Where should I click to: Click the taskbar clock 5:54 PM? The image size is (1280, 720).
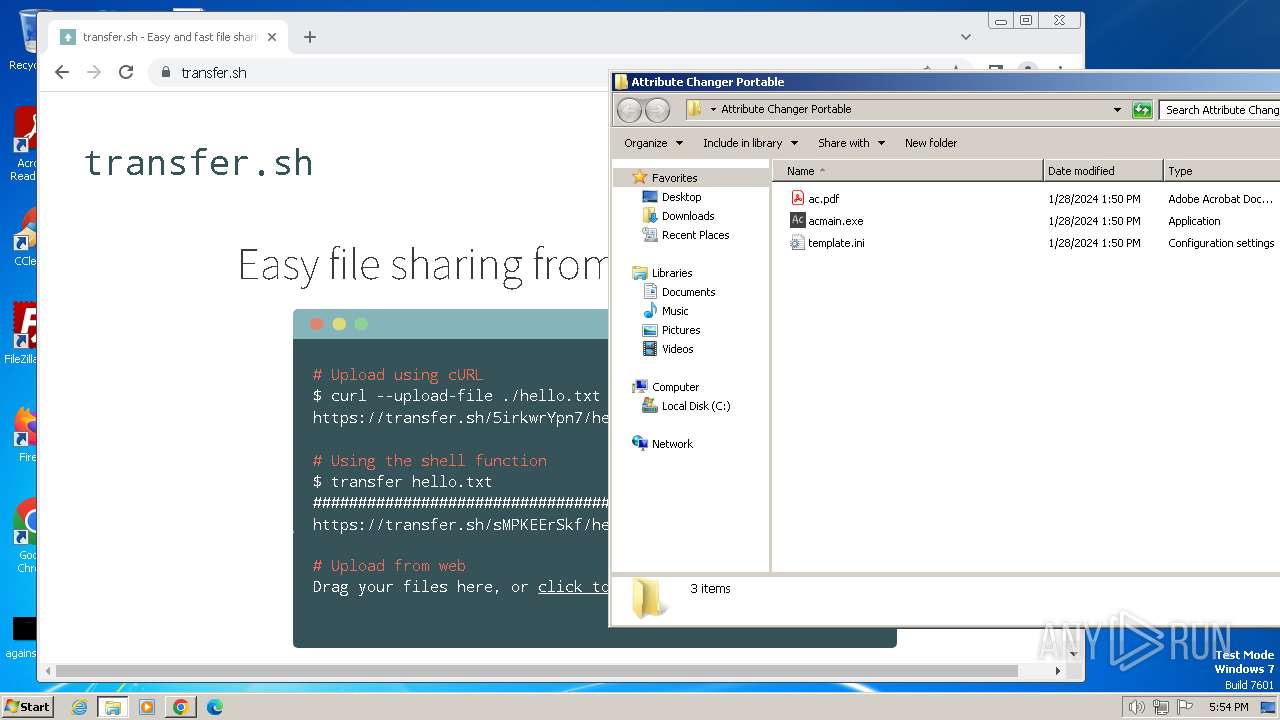pos(1228,707)
